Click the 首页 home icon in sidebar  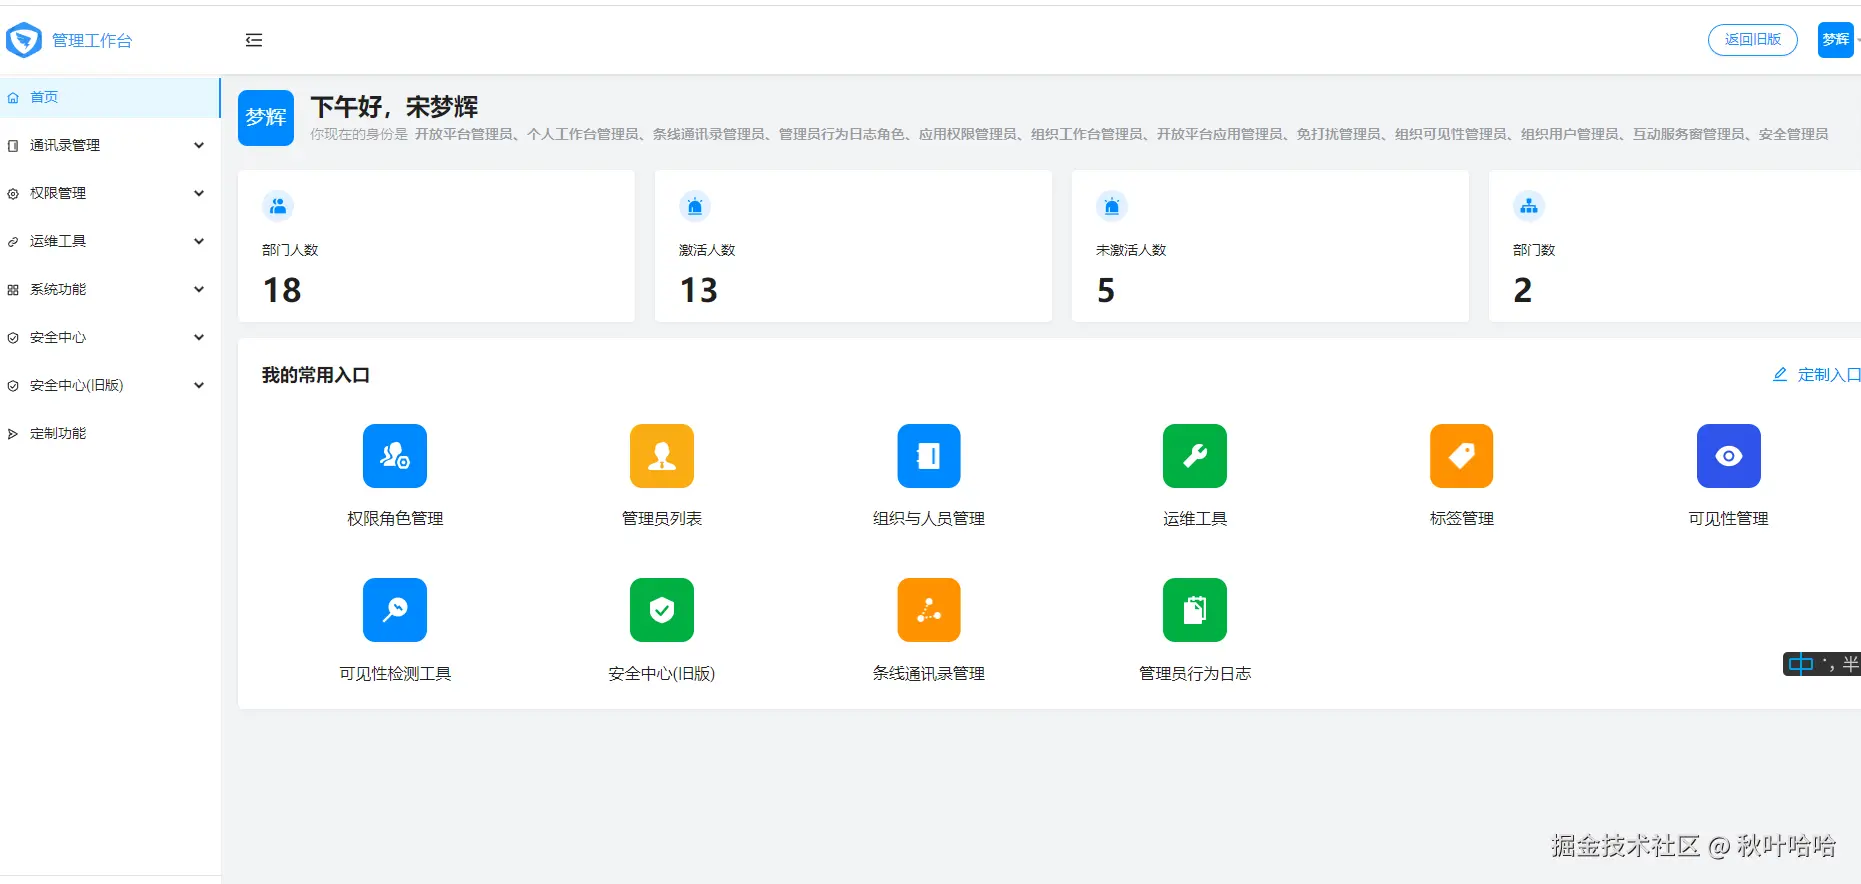coord(13,98)
